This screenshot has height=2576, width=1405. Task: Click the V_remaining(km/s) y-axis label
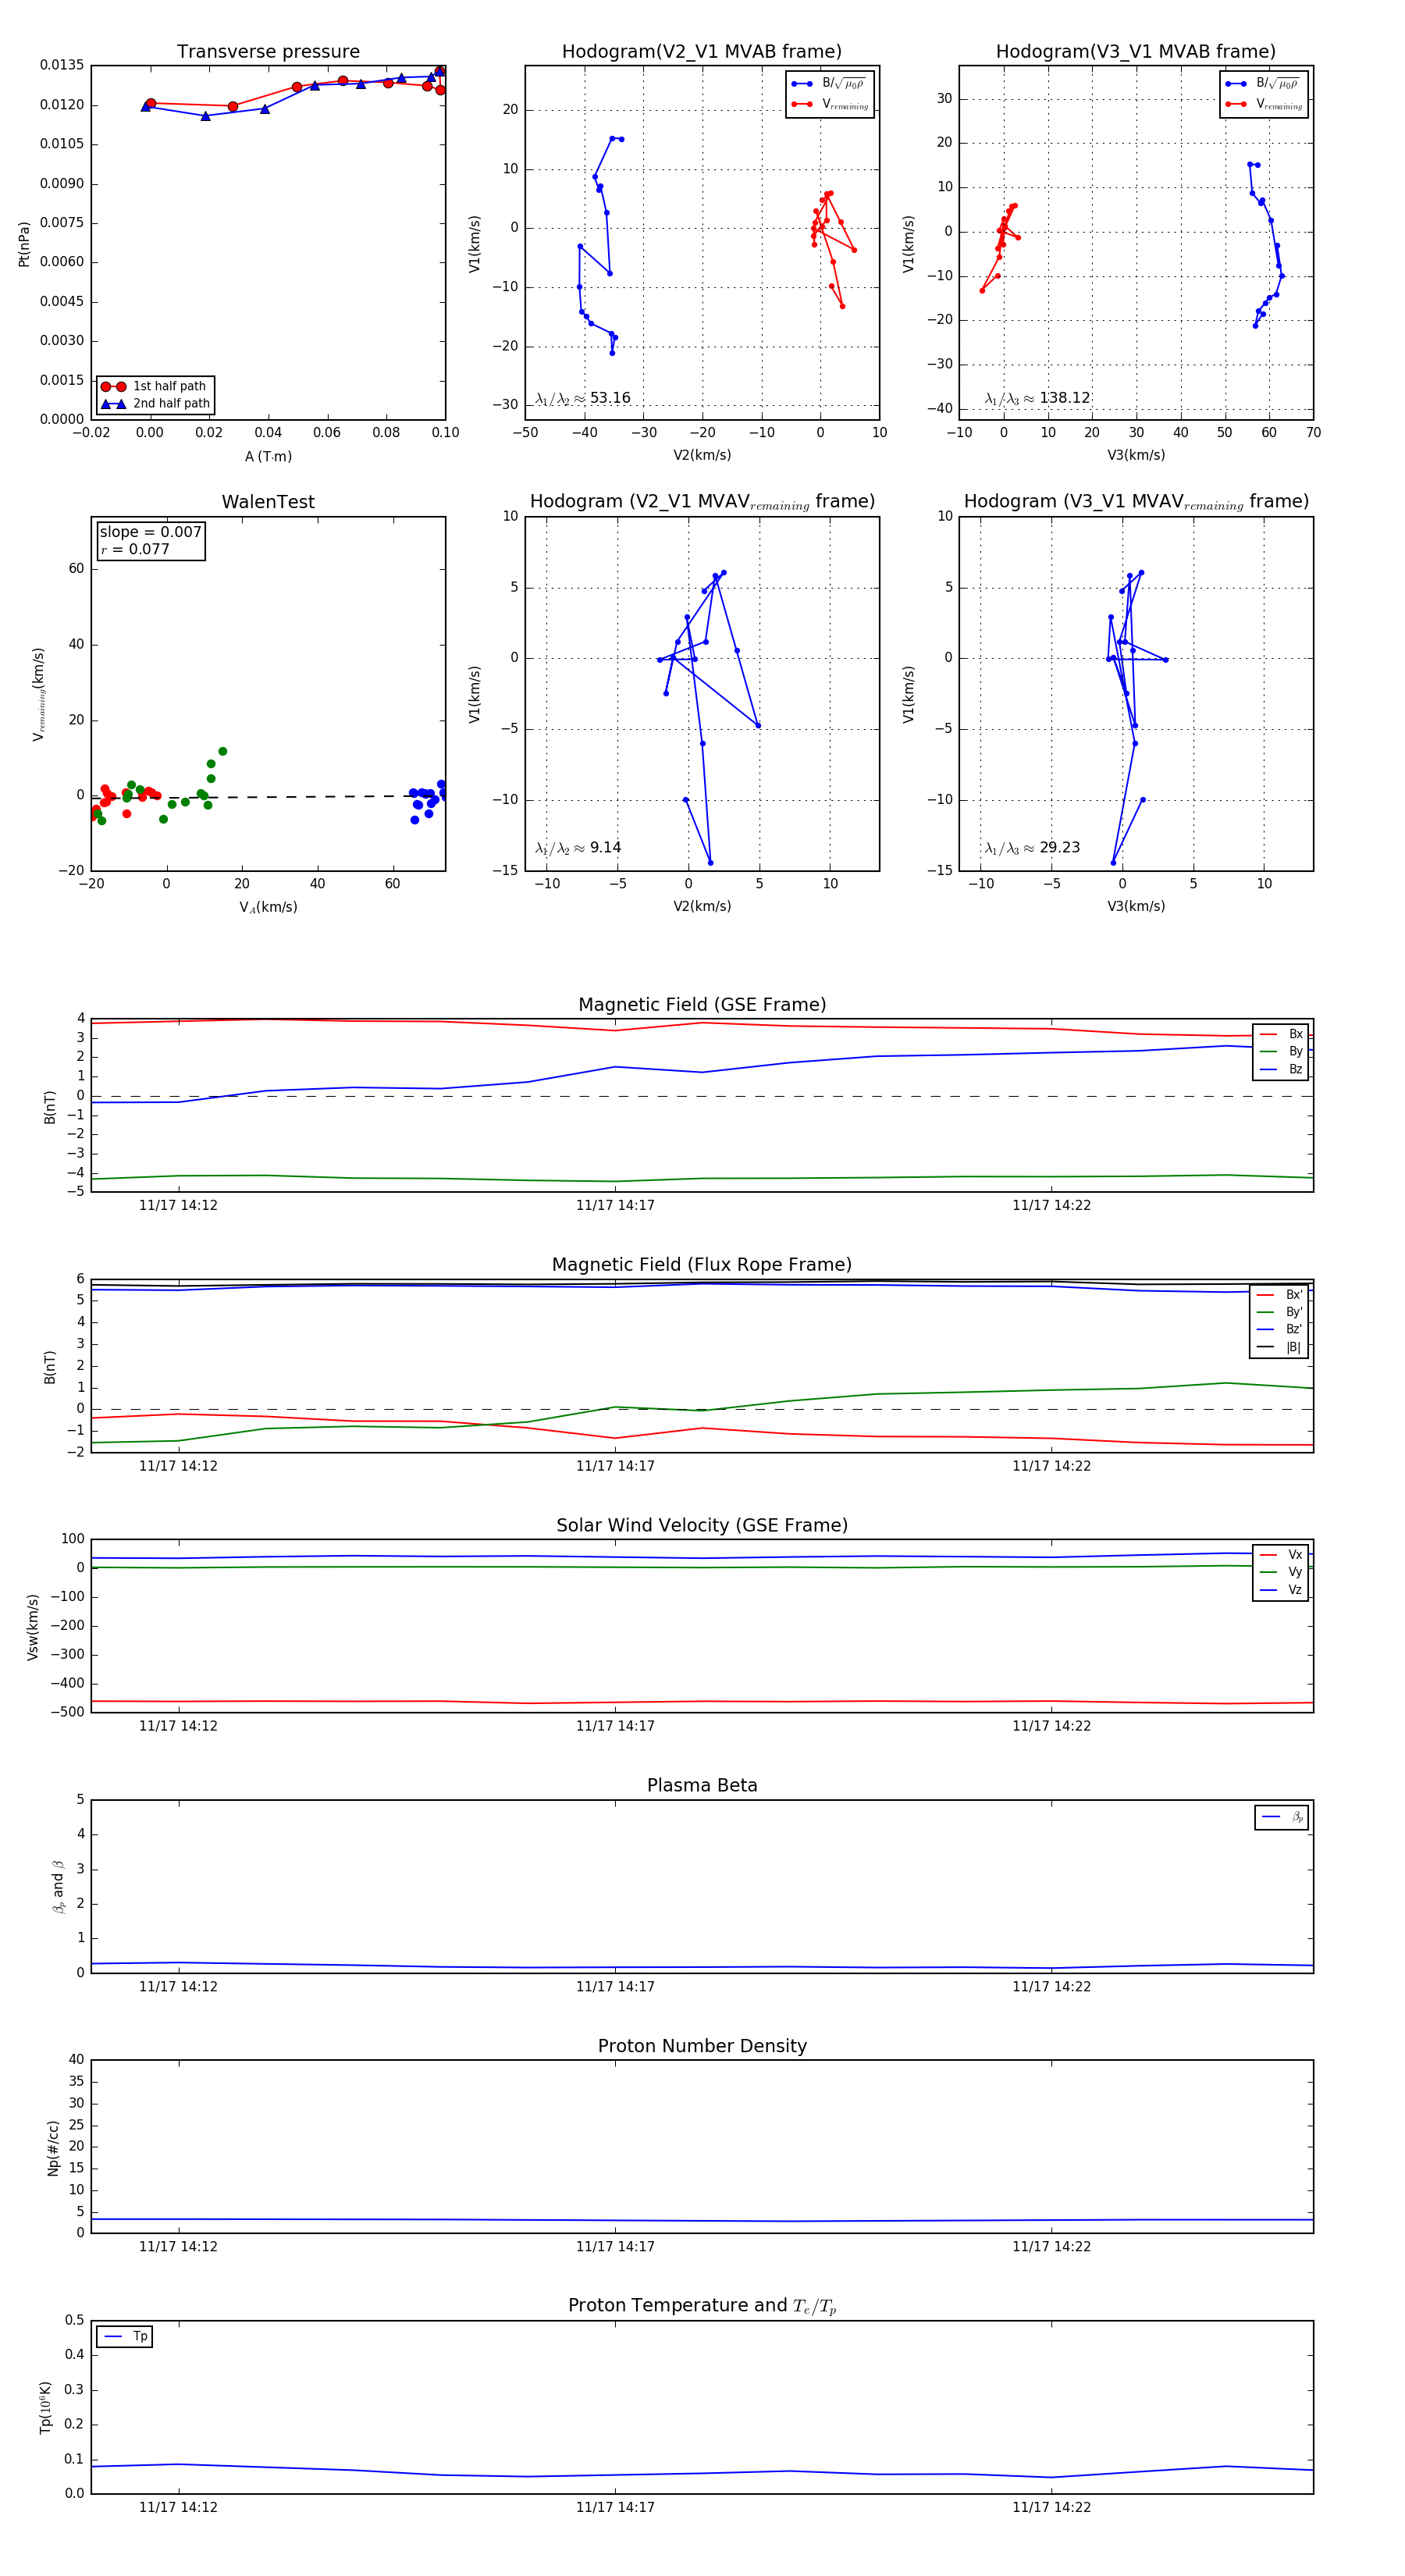tap(39, 694)
